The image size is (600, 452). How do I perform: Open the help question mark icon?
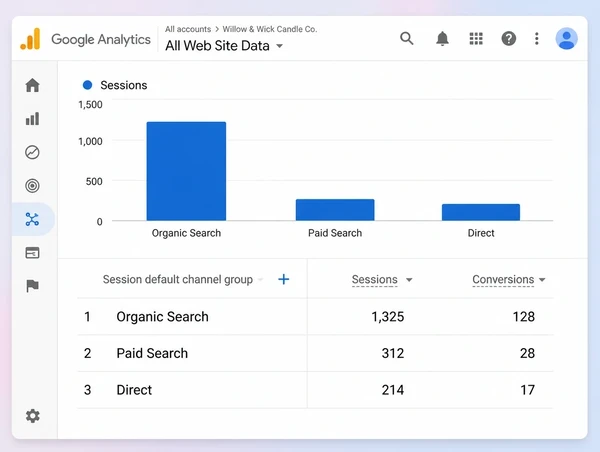coord(509,39)
